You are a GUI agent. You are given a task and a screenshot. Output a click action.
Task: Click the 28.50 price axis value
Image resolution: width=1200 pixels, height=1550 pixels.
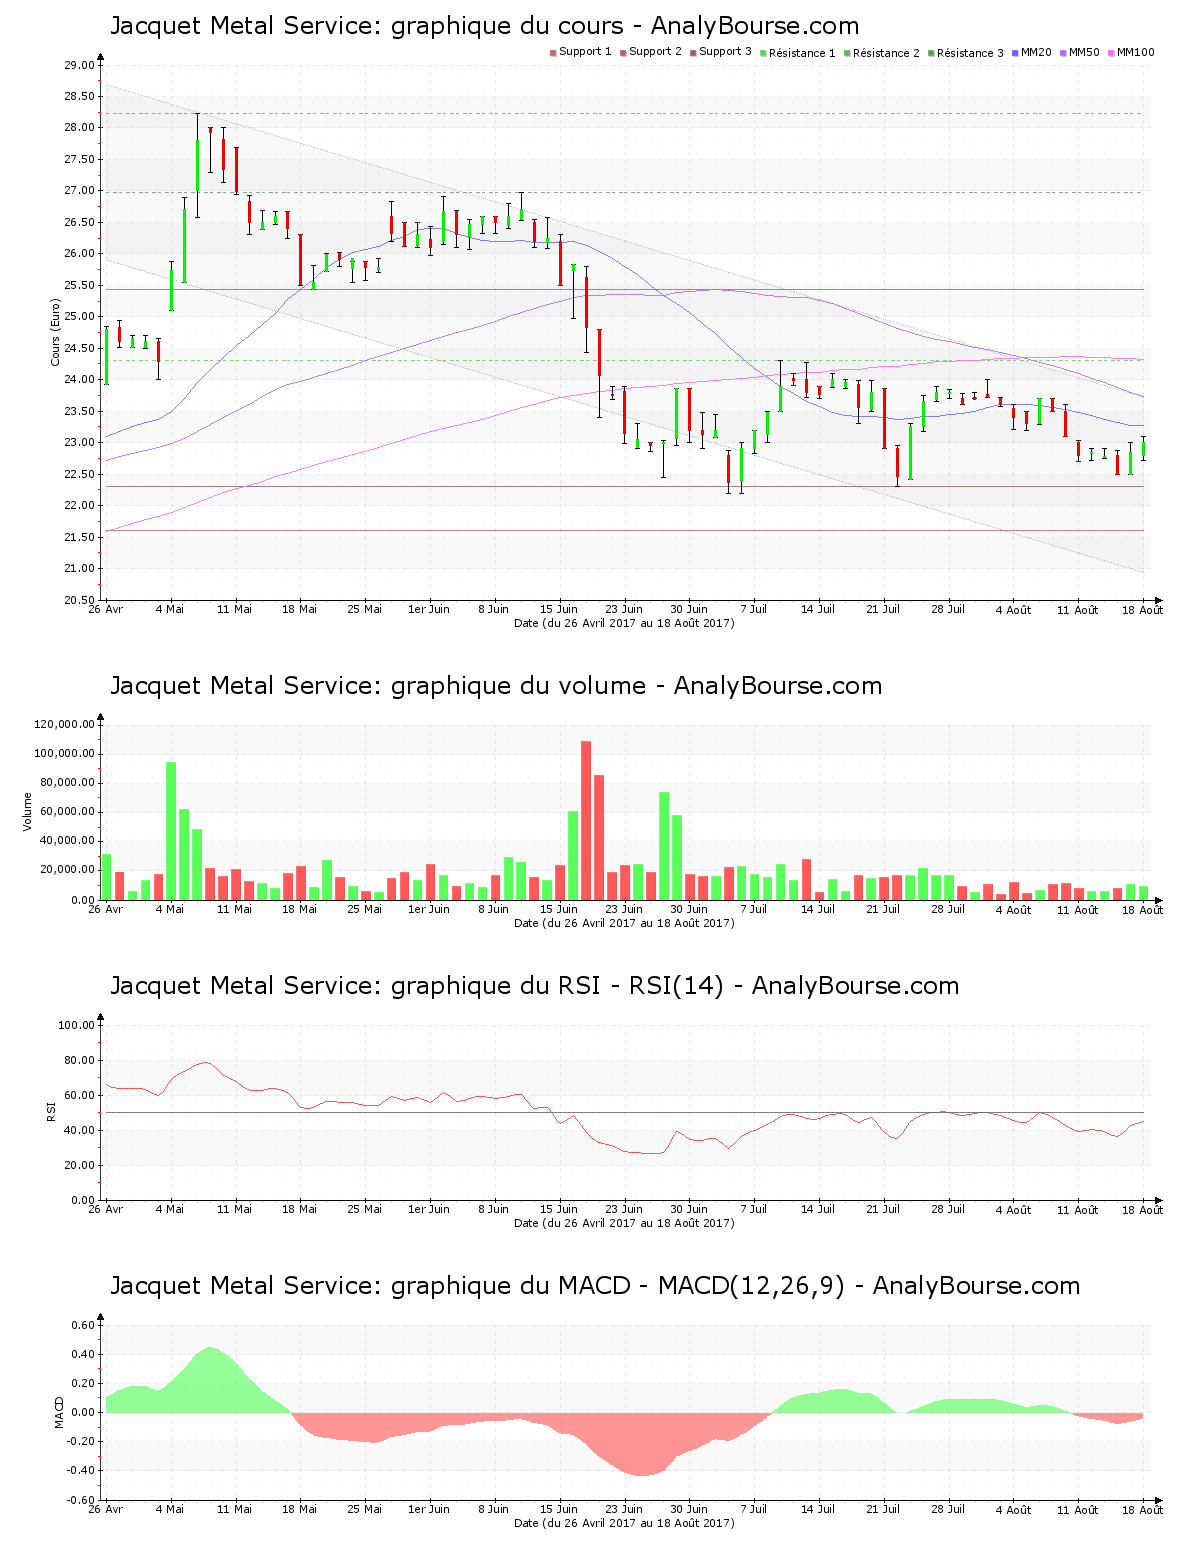80,96
